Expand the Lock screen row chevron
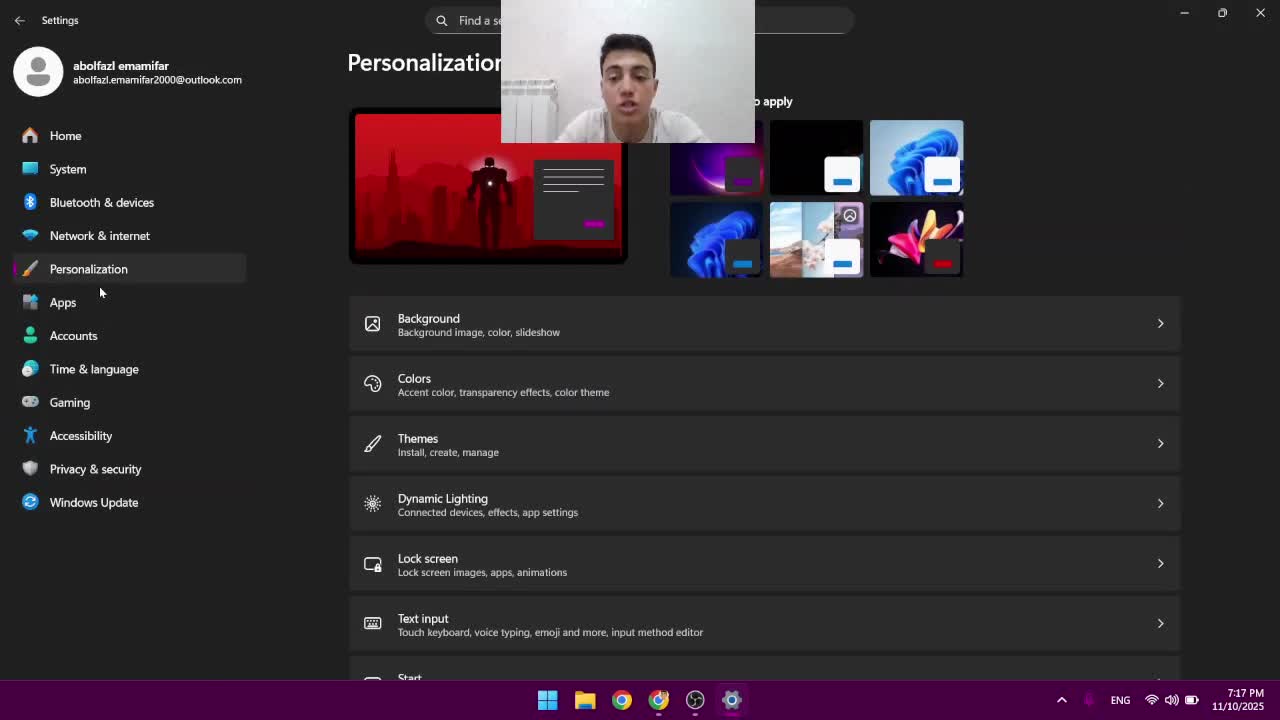The height and width of the screenshot is (720, 1280). 1160,564
